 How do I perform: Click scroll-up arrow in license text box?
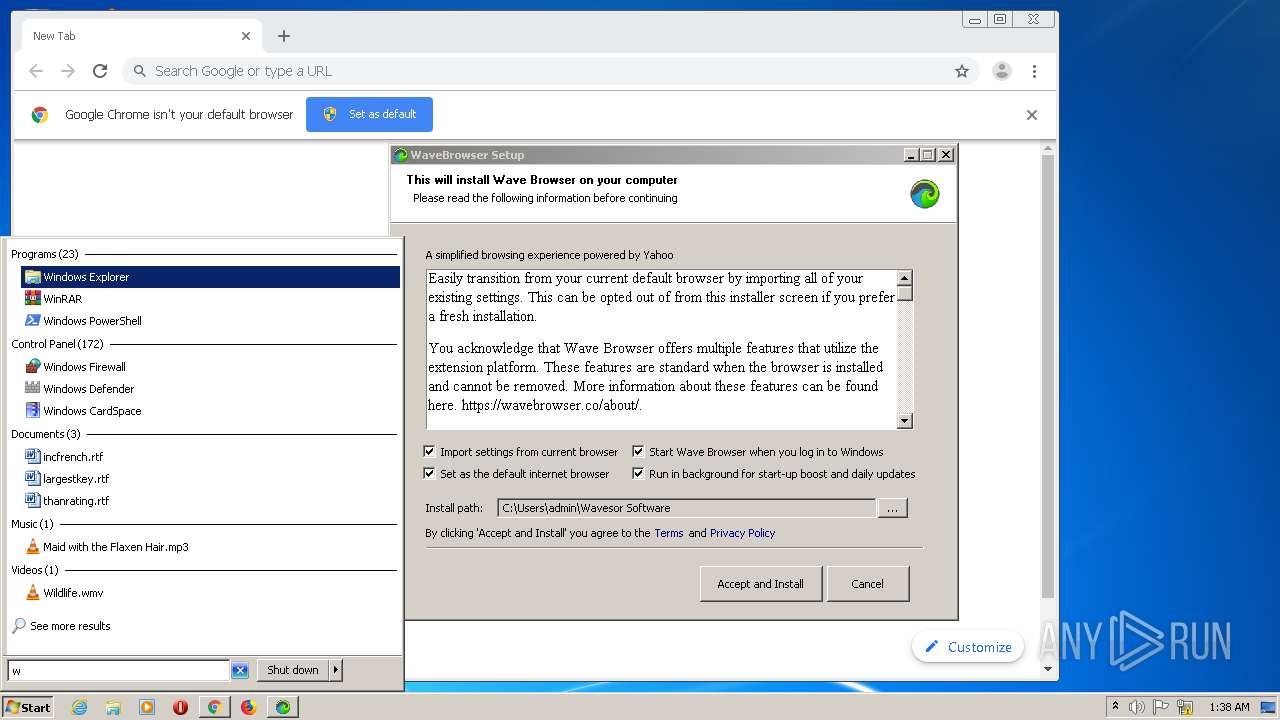[905, 278]
